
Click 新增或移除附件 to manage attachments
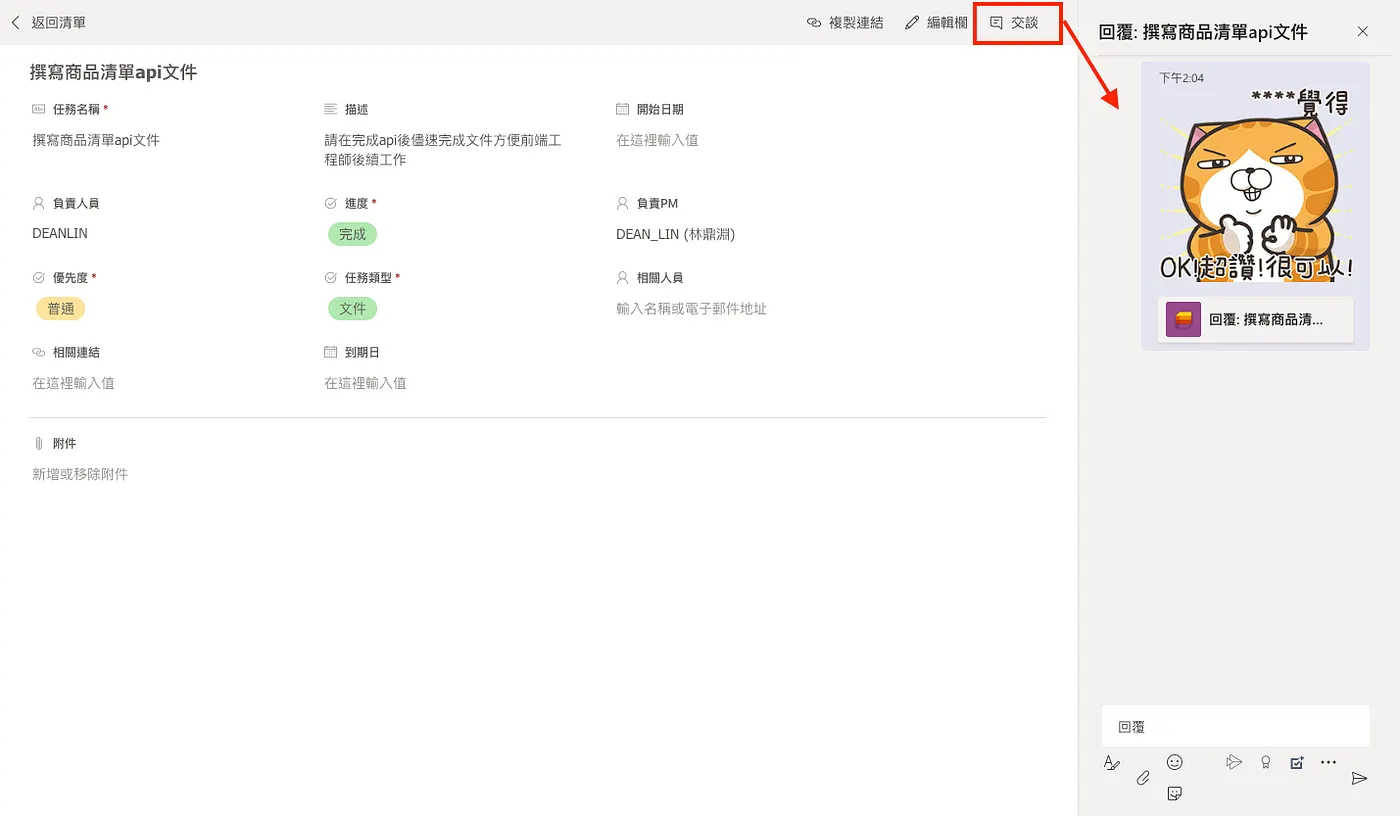80,474
